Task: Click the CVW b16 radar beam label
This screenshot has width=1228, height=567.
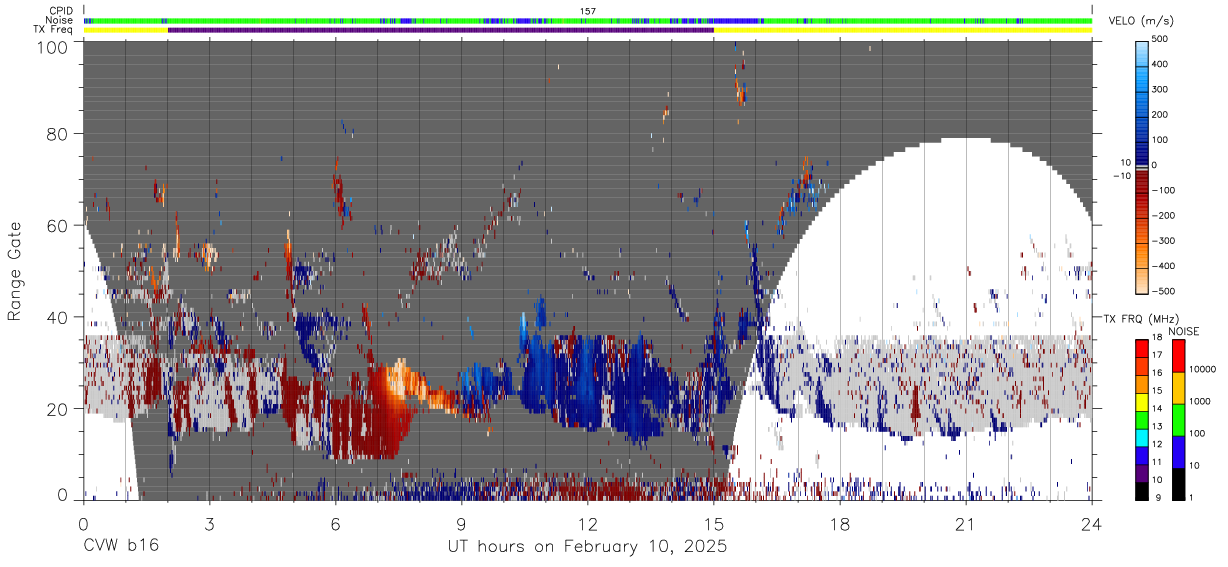Action: (121, 547)
